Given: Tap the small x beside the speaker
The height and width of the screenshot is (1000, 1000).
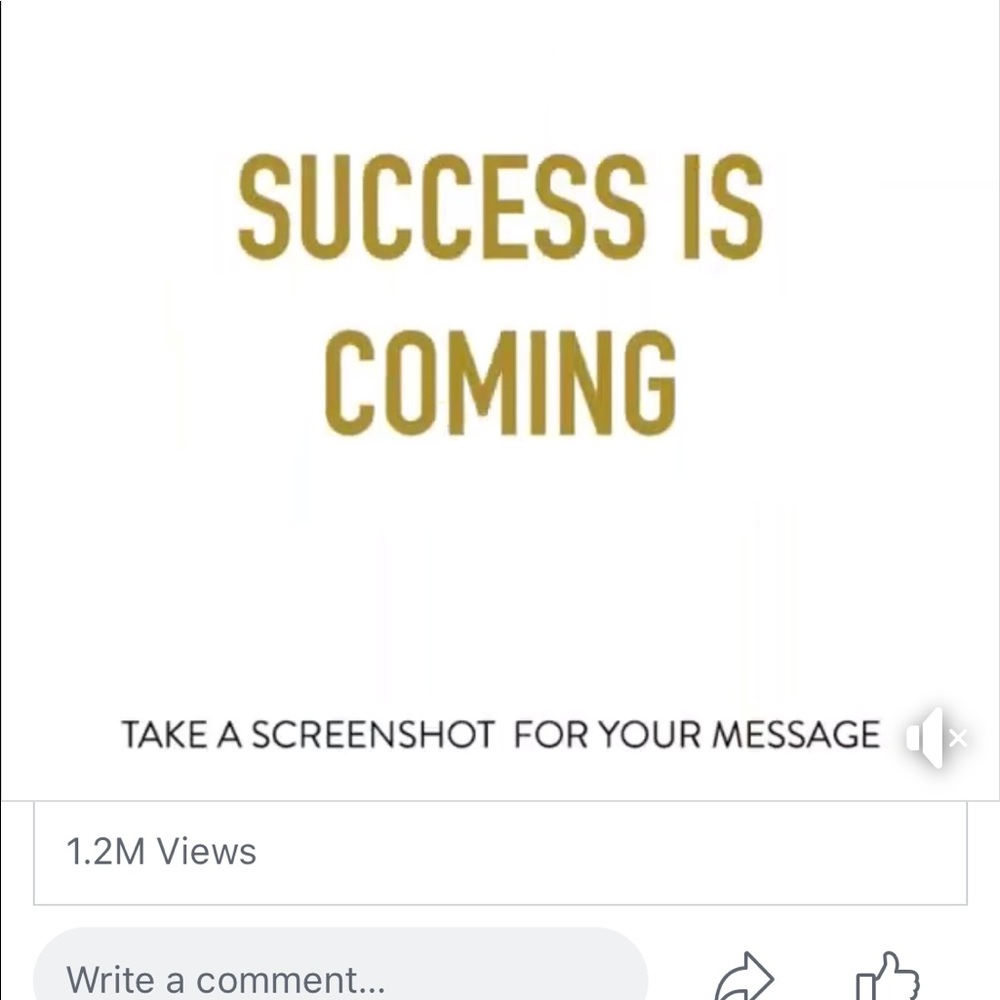Looking at the screenshot, I should click(957, 739).
